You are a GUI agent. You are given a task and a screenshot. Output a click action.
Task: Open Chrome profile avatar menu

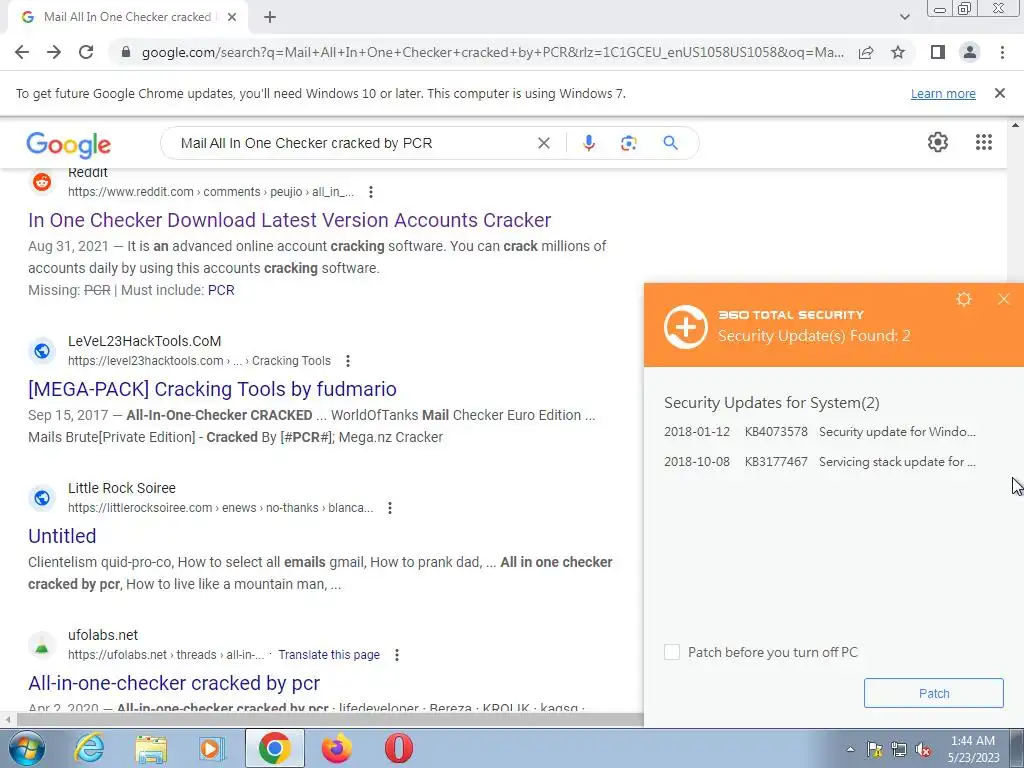pos(970,52)
